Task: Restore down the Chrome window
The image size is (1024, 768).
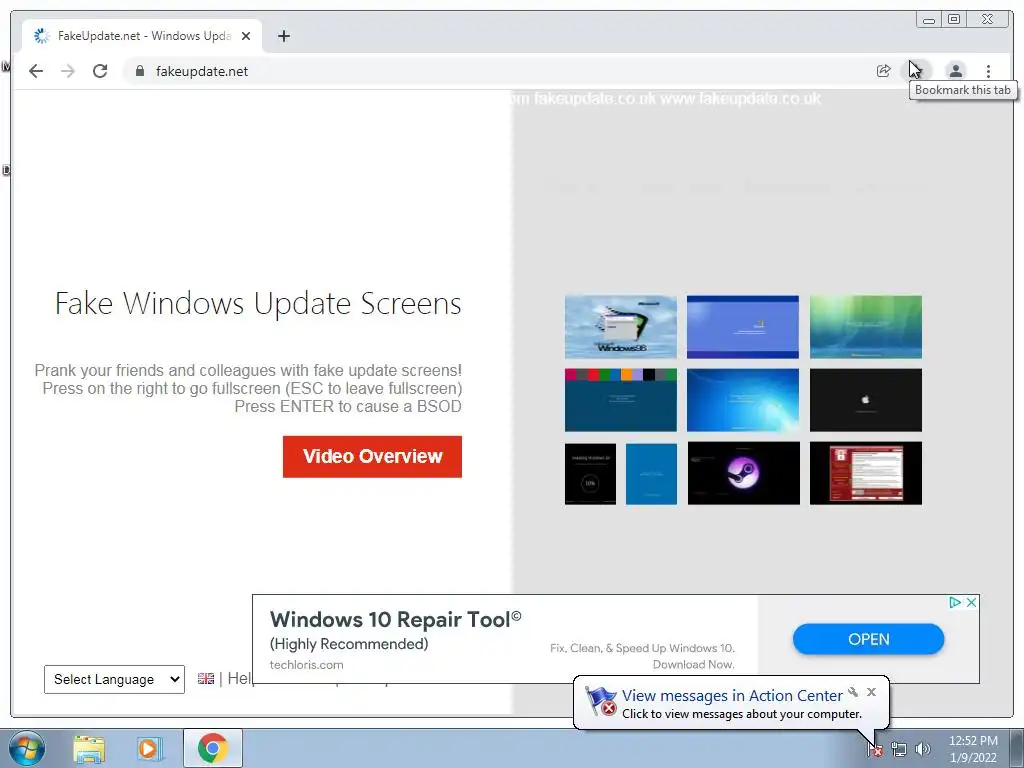Action: (953, 20)
